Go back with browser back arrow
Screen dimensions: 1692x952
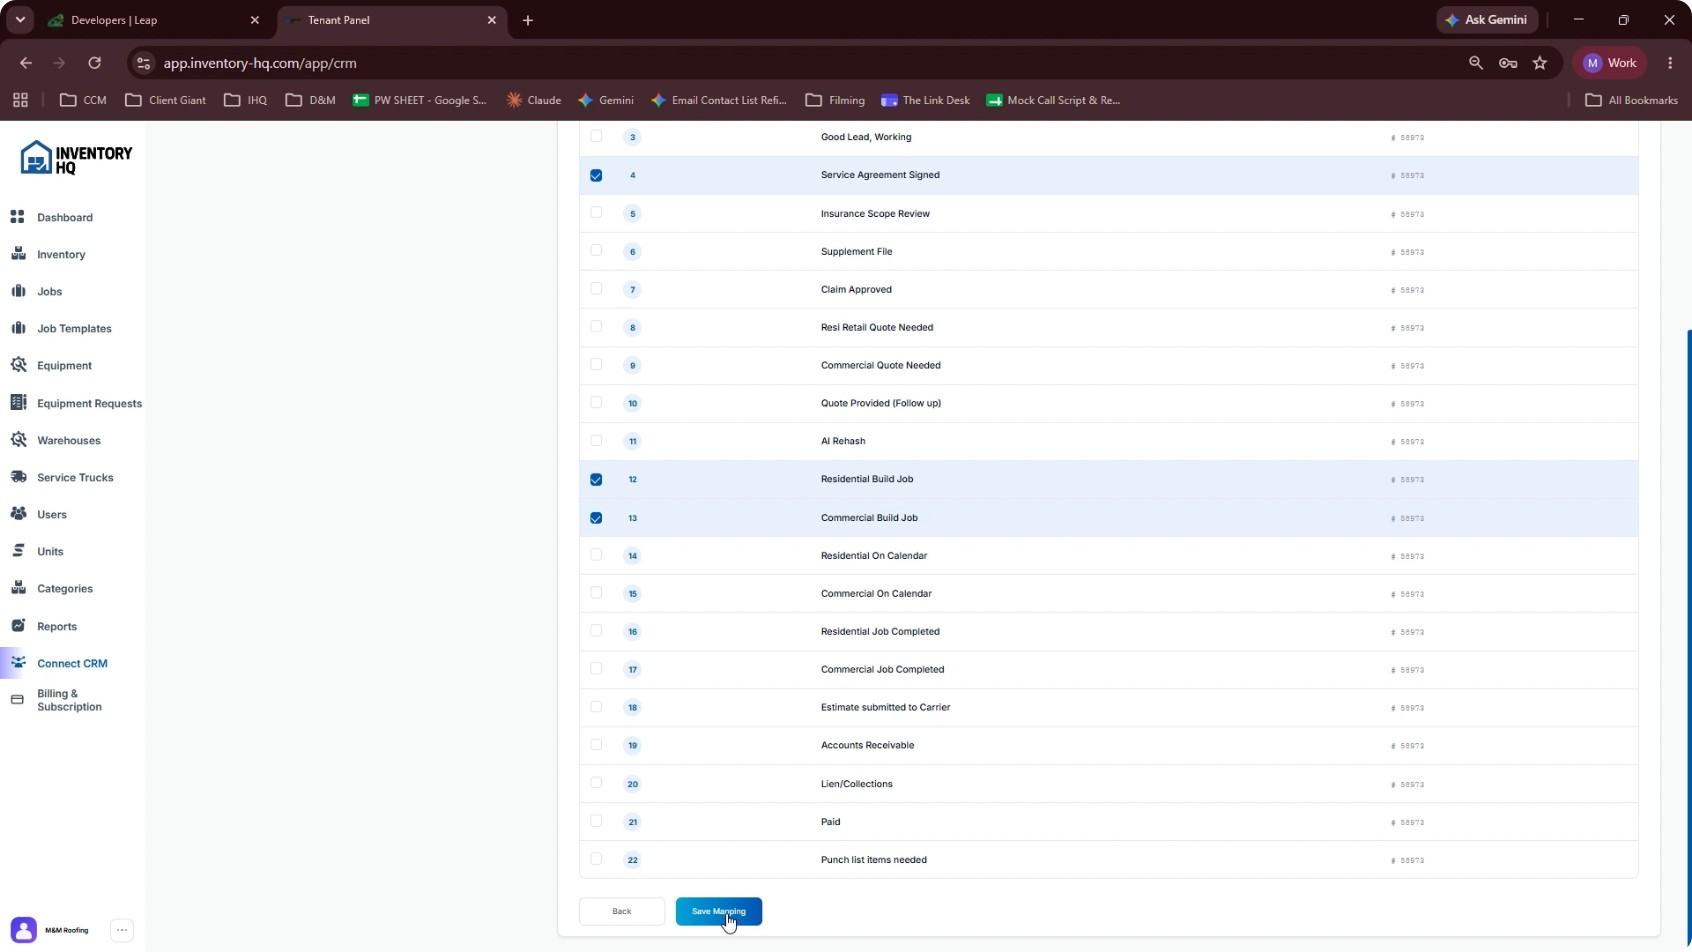(26, 63)
